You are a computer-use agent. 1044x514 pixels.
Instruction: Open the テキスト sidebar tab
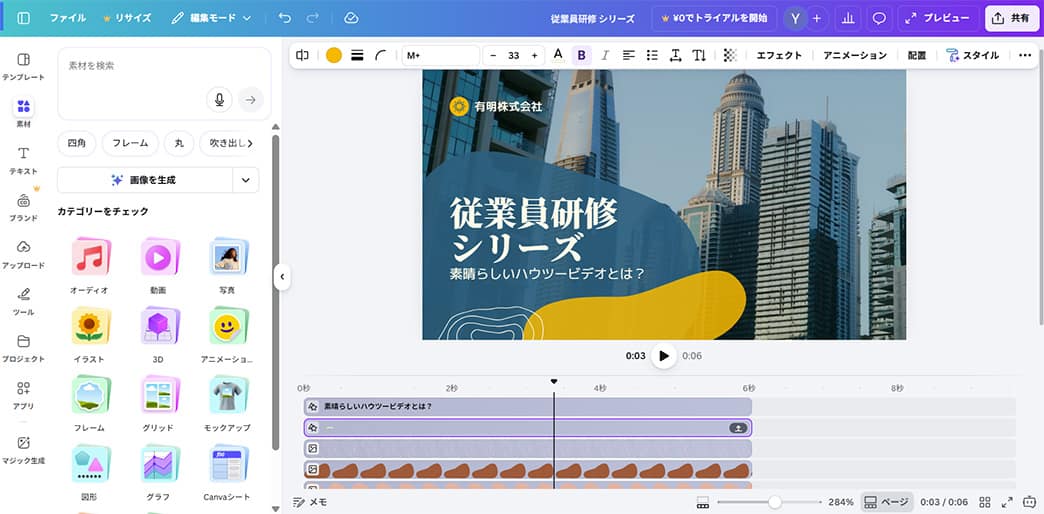coord(23,161)
